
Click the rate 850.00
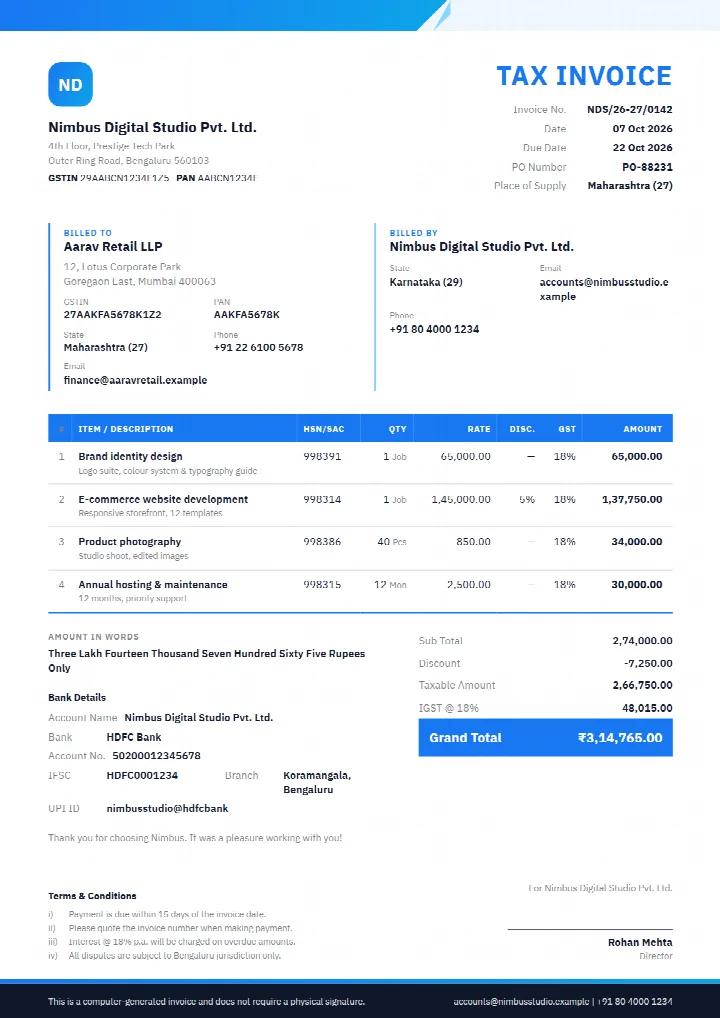(473, 541)
